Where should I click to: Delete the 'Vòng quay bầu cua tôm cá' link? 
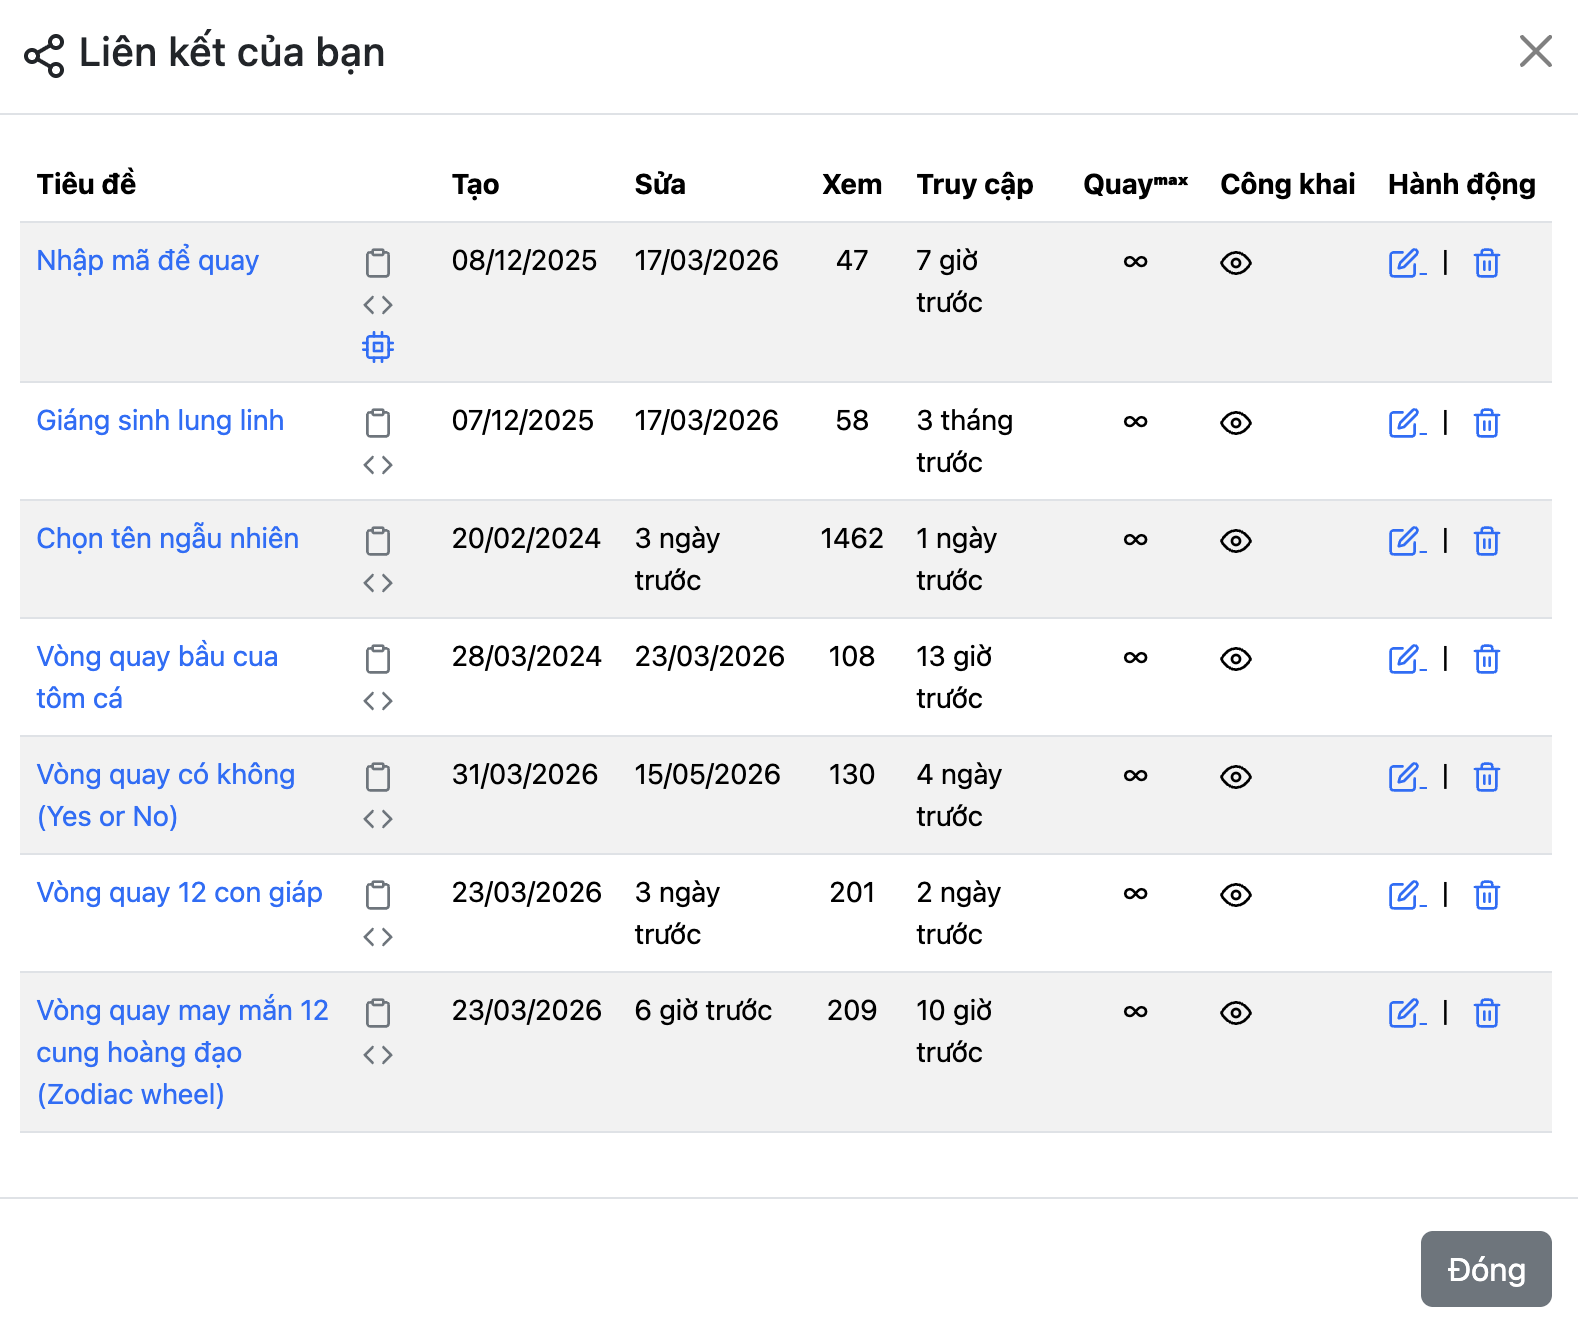(x=1487, y=659)
